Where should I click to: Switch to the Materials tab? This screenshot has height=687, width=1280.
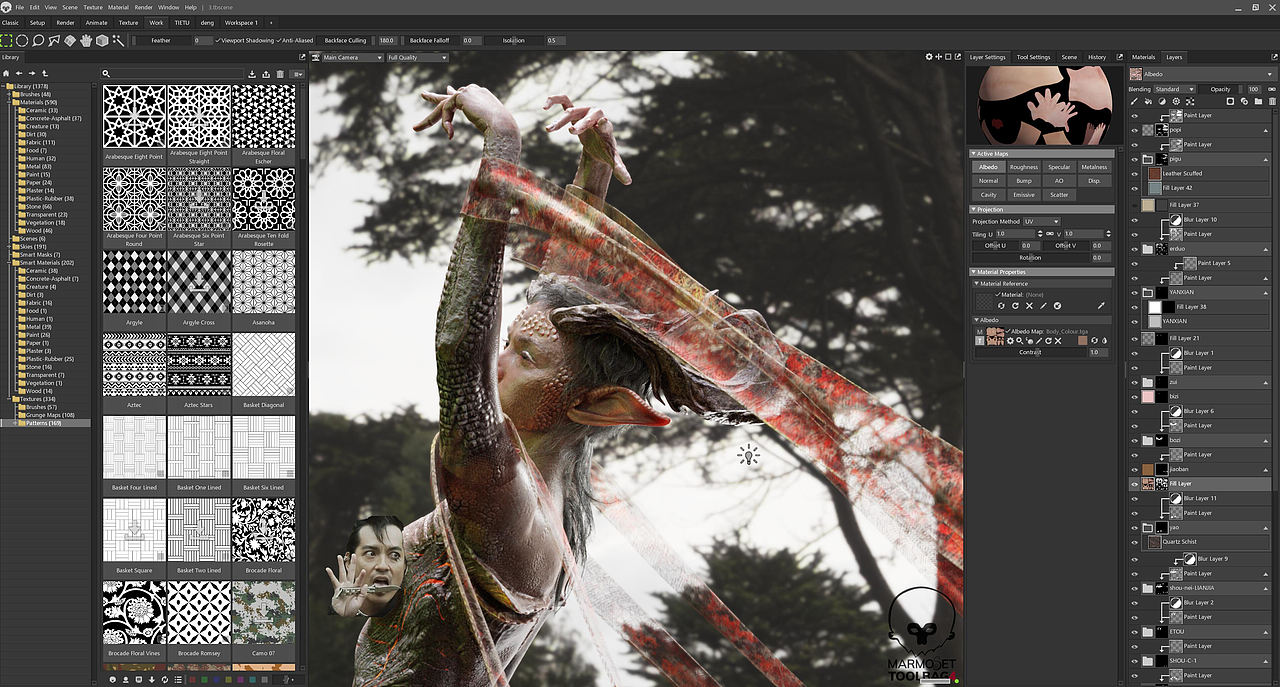point(1143,57)
